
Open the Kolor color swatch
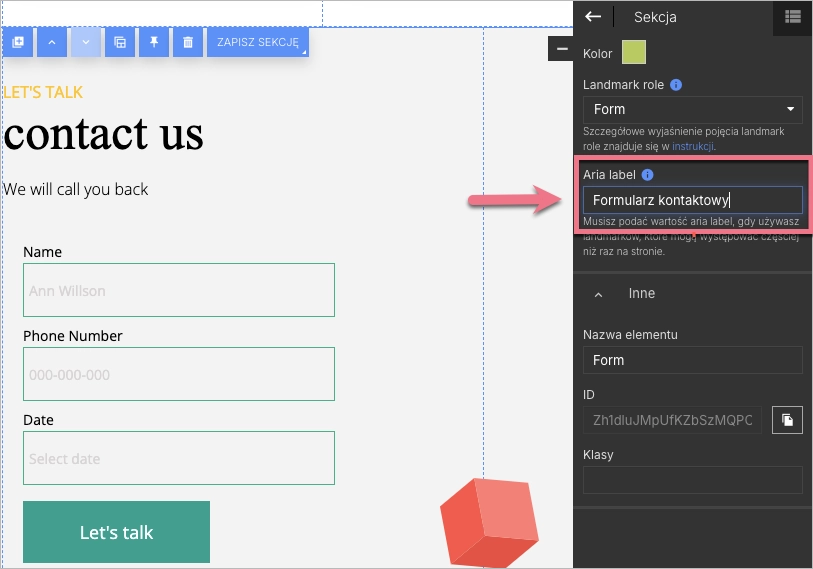coord(634,52)
